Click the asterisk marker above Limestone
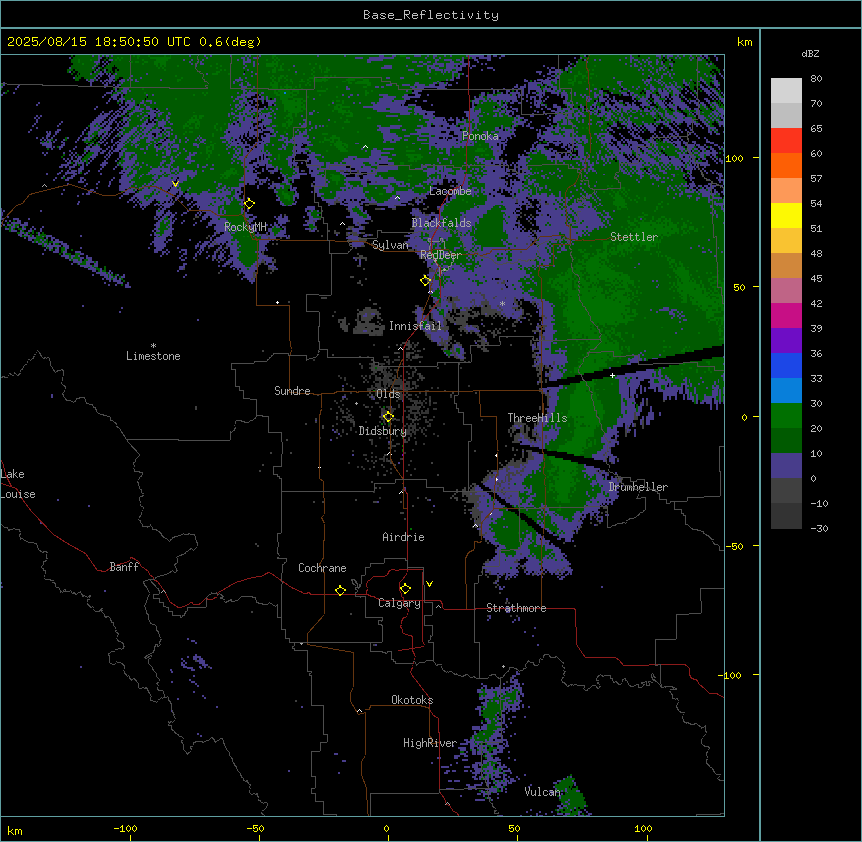The image size is (862, 842). [x=153, y=346]
